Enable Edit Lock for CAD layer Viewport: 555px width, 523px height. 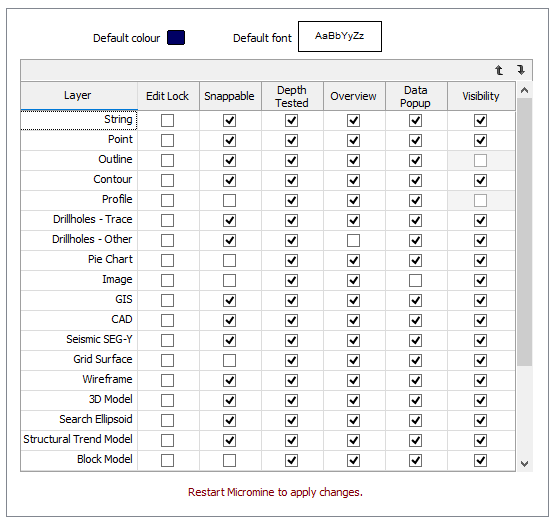[x=167, y=321]
